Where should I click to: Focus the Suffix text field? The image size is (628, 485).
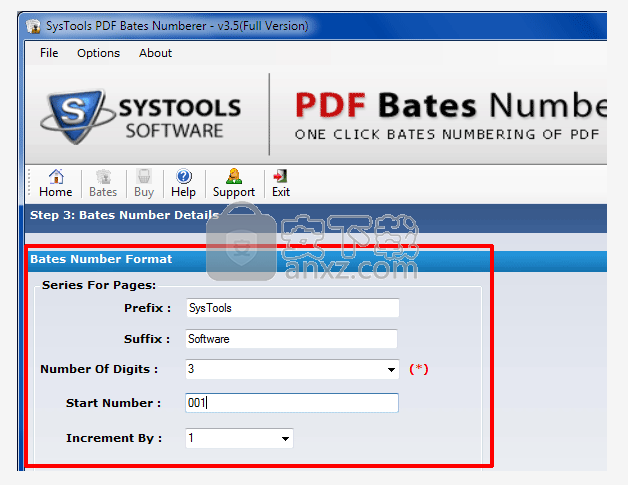tap(292, 339)
